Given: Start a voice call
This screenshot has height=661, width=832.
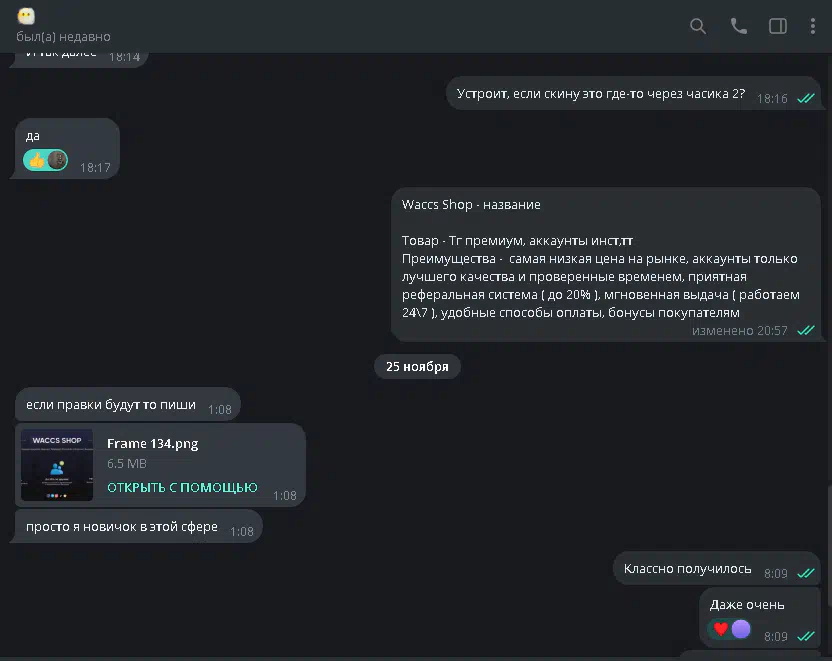Looking at the screenshot, I should (739, 26).
